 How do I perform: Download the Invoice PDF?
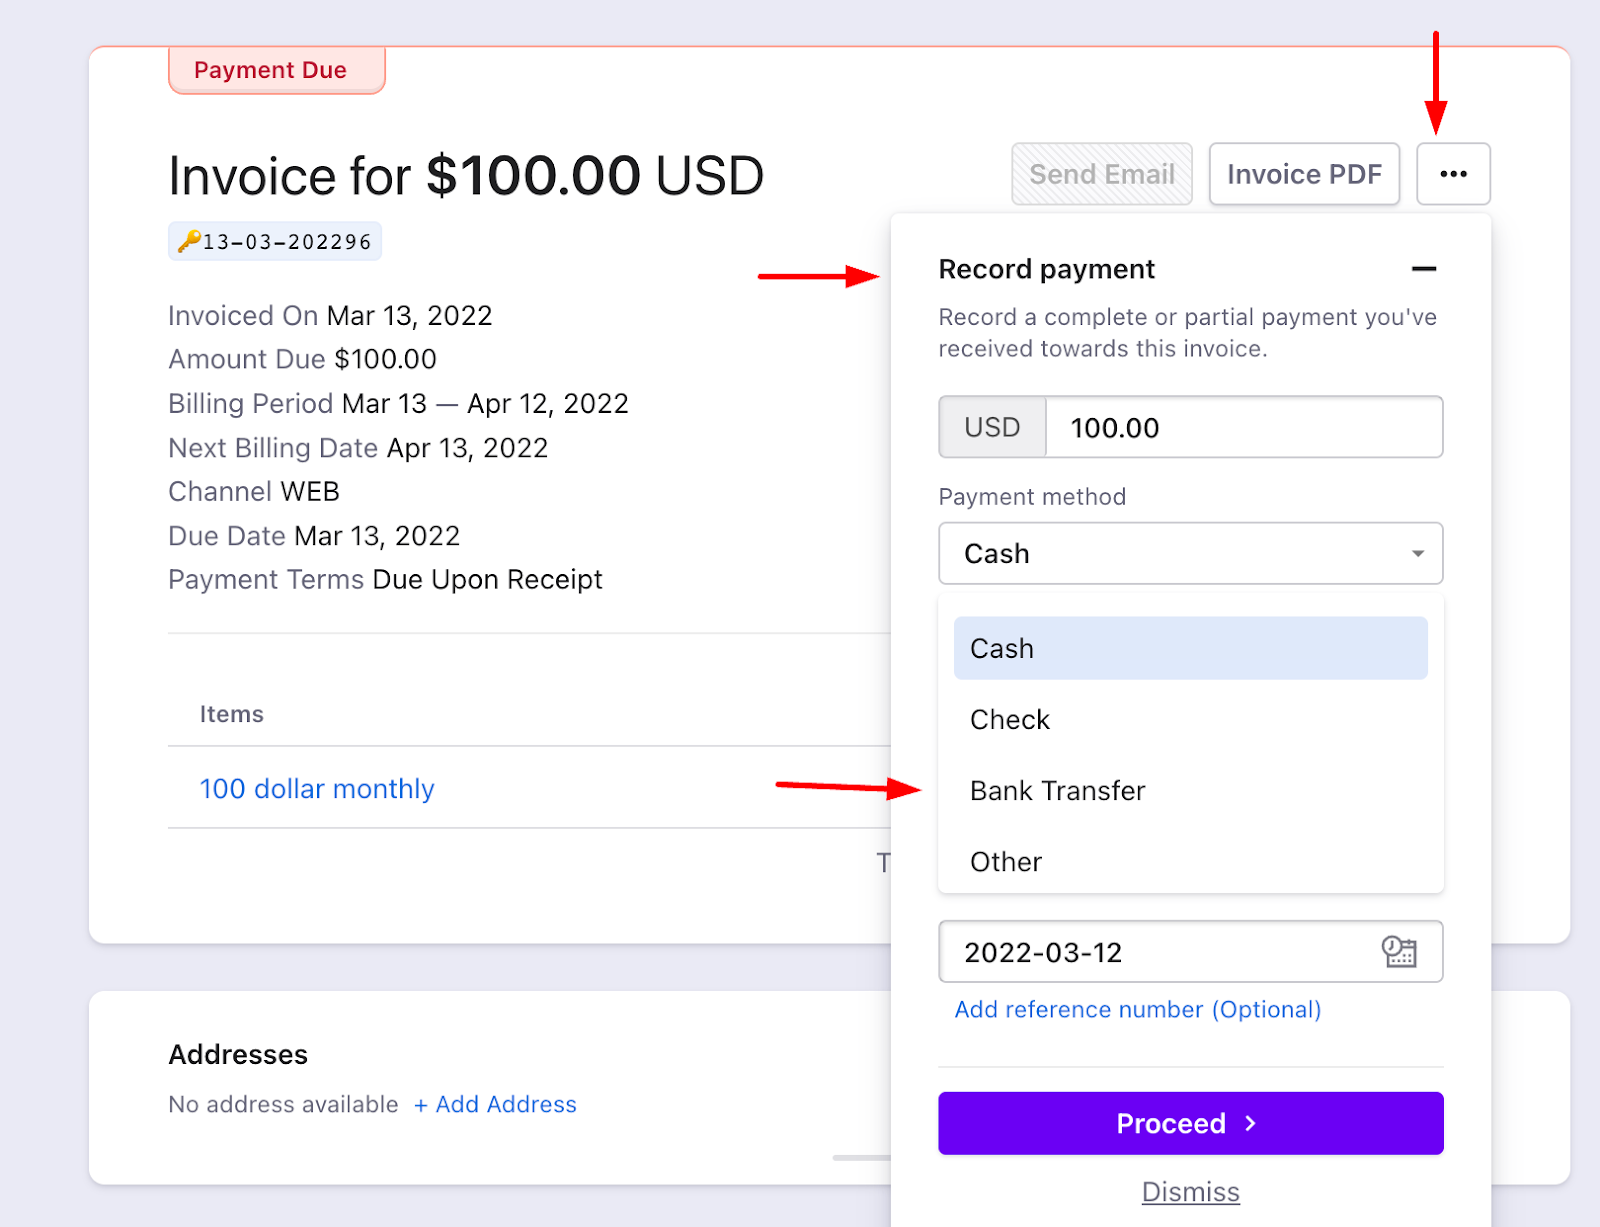[1304, 174]
